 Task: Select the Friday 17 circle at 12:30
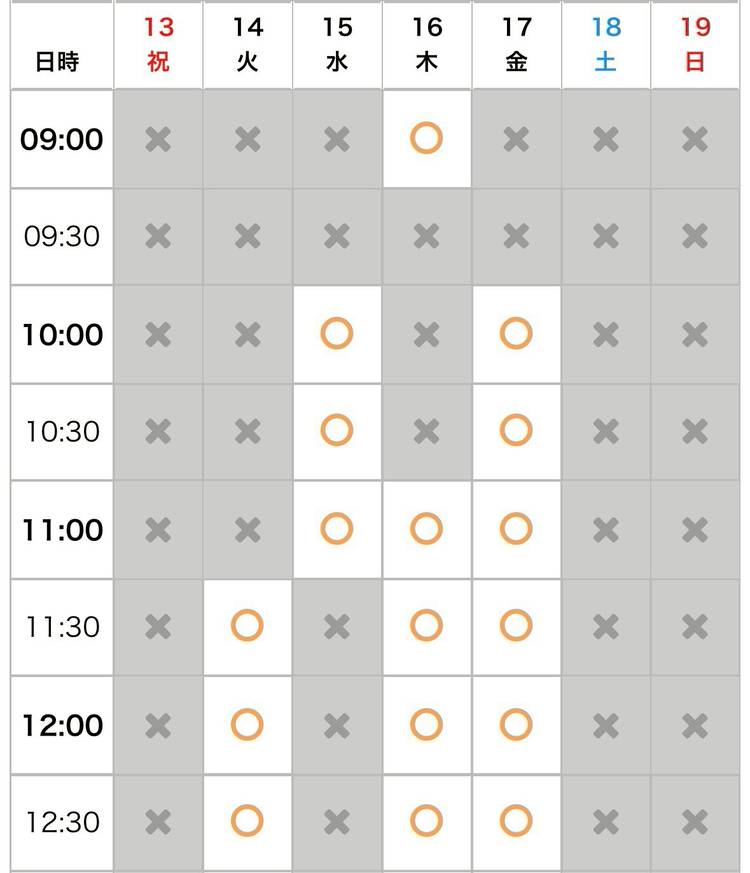(x=516, y=822)
